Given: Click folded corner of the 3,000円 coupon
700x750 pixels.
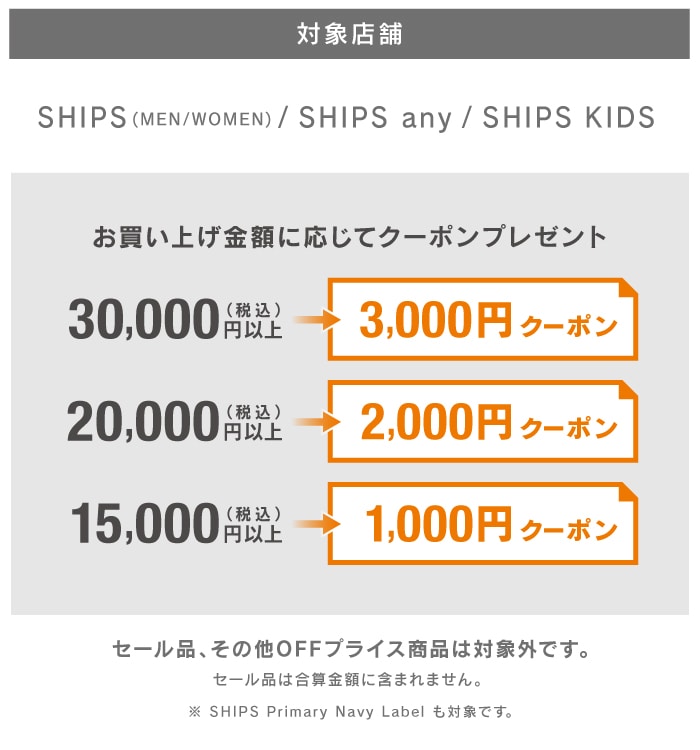Looking at the screenshot, I should point(627,288).
